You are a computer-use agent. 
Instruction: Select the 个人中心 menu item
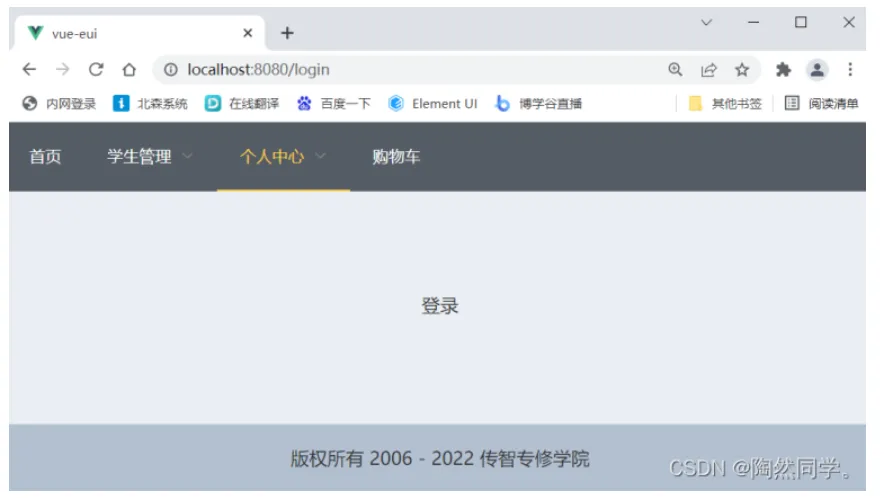[x=272, y=157]
